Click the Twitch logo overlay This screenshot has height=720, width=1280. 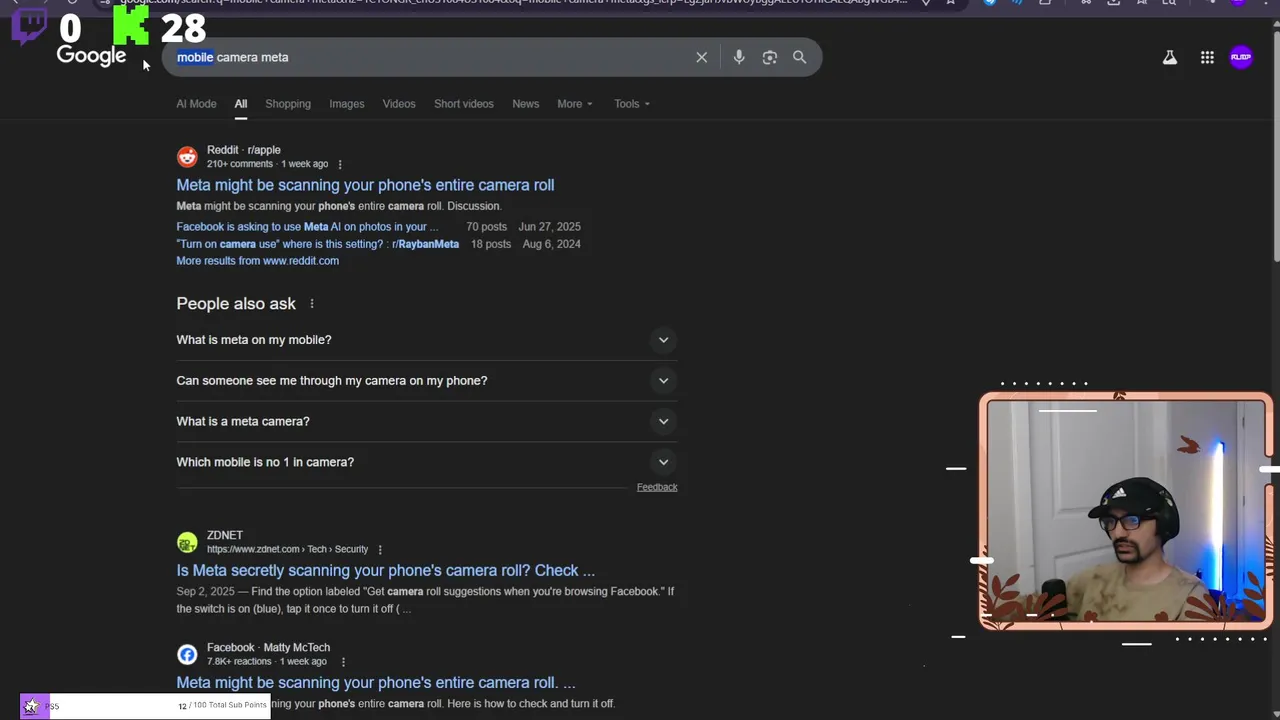pos(29,27)
